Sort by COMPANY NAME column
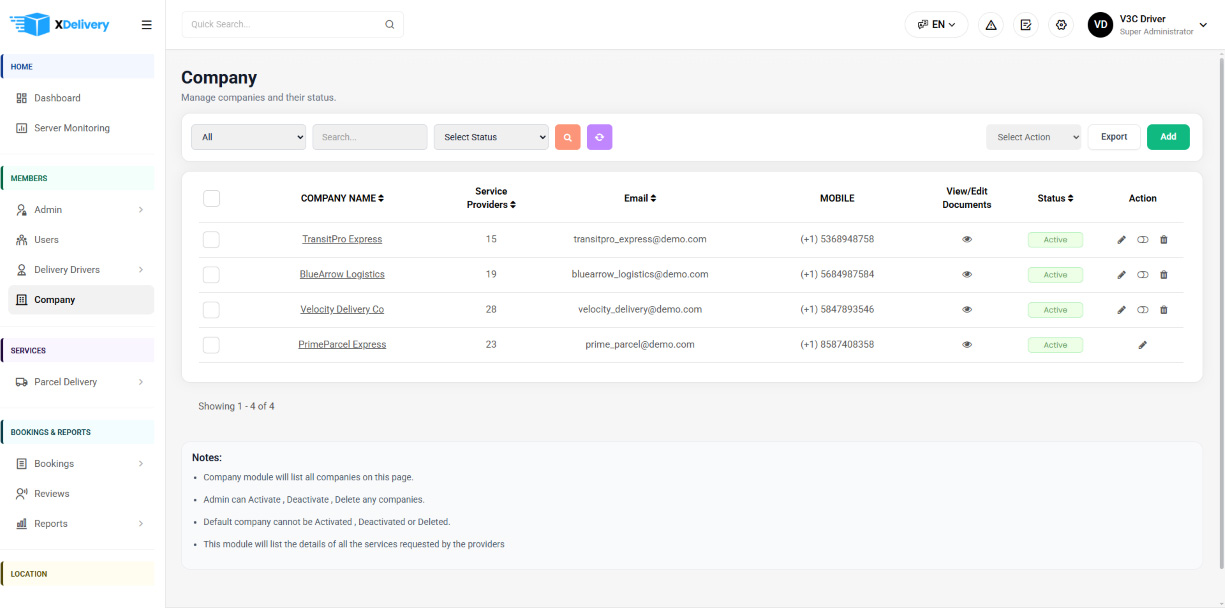 [342, 198]
